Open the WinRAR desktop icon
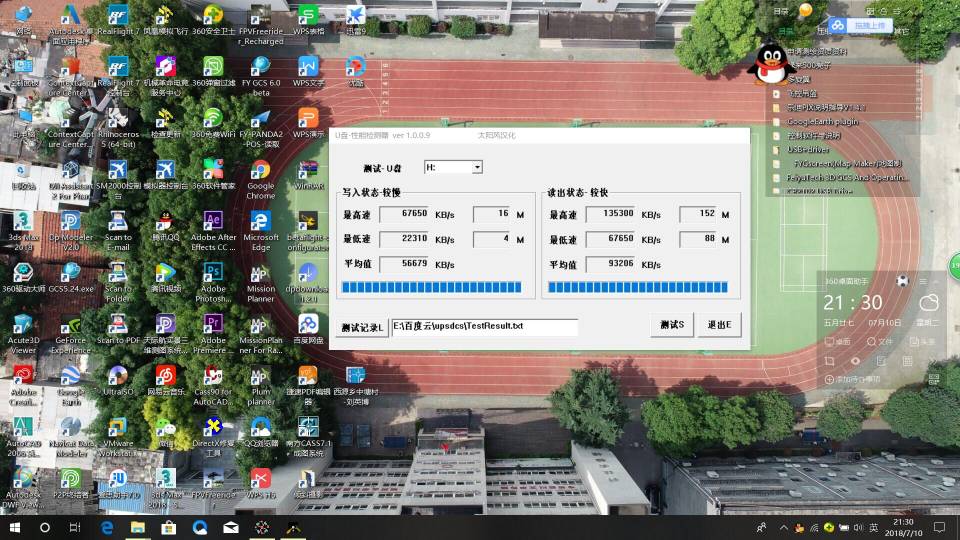Viewport: 960px width, 540px height. (308, 174)
